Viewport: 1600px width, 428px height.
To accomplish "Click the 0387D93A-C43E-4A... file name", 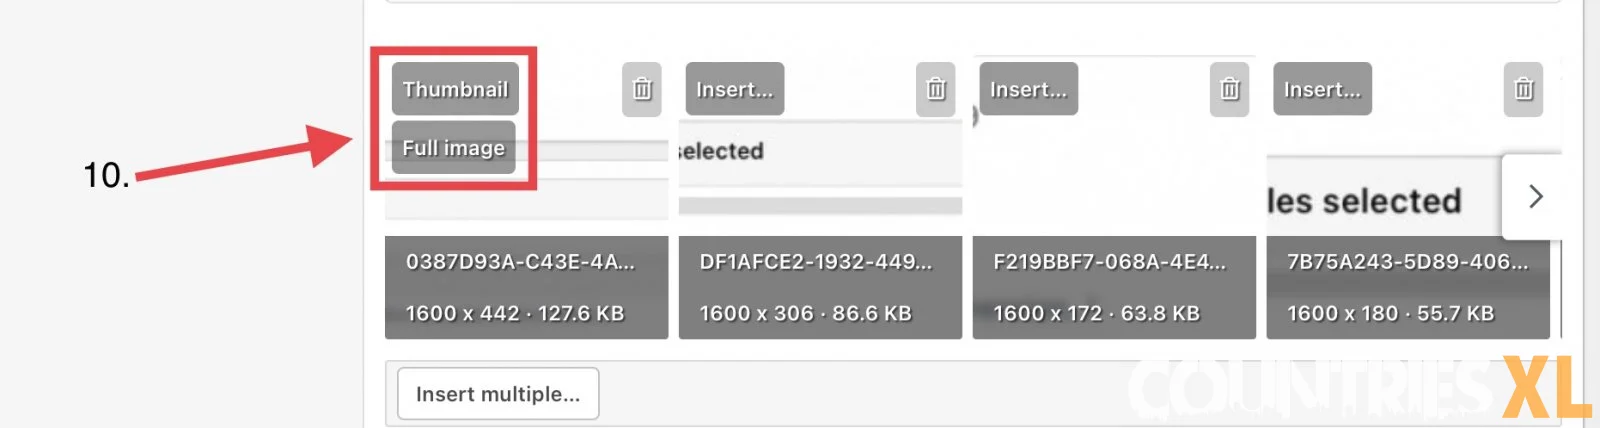I will pyautogui.click(x=520, y=262).
